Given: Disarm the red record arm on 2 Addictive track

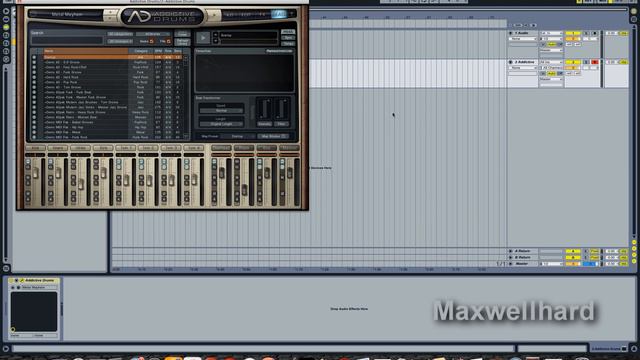Looking at the screenshot, I should pyautogui.click(x=594, y=62).
